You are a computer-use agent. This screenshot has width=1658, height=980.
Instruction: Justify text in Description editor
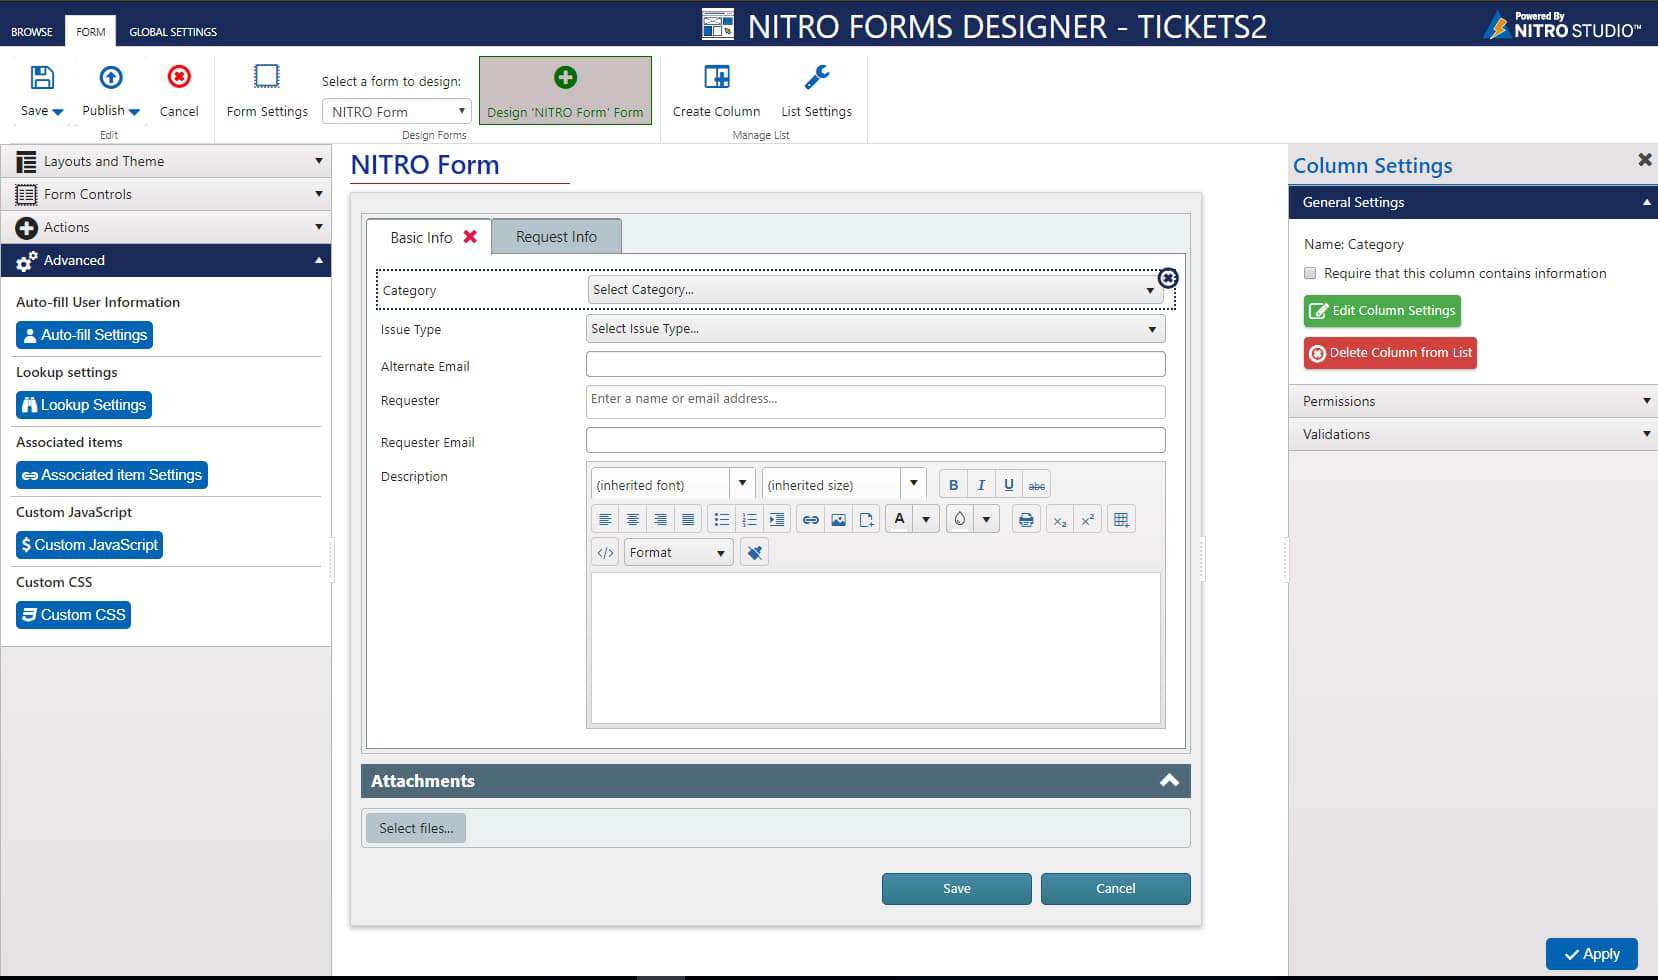pos(688,519)
